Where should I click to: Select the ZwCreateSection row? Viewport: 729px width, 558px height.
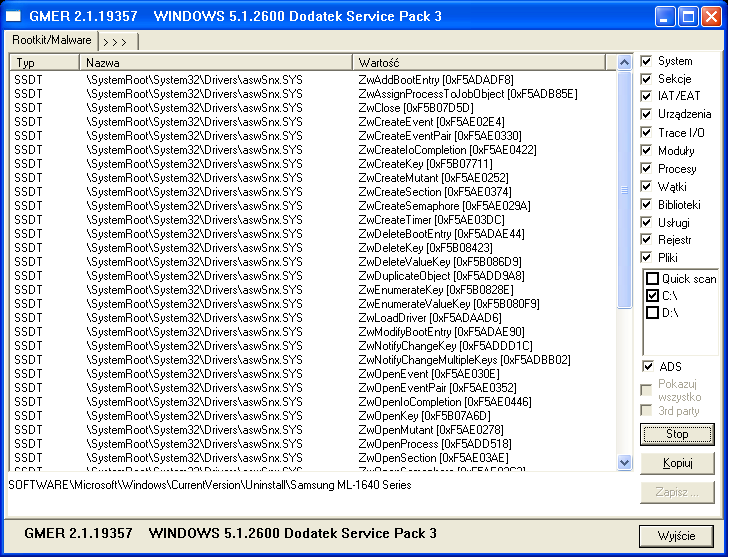coord(313,192)
